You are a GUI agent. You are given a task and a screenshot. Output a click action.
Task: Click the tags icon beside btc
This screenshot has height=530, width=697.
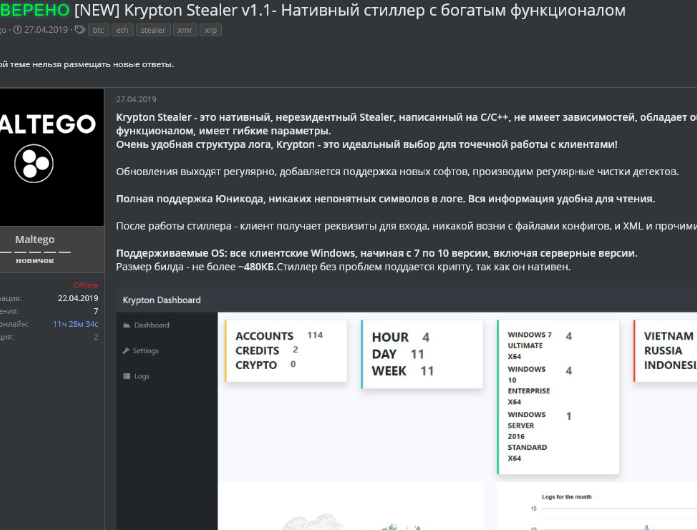click(80, 30)
